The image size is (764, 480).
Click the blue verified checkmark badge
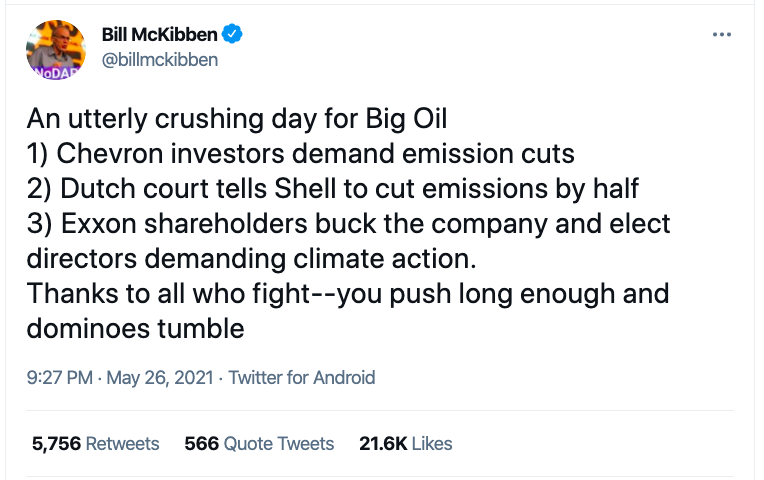pyautogui.click(x=233, y=35)
